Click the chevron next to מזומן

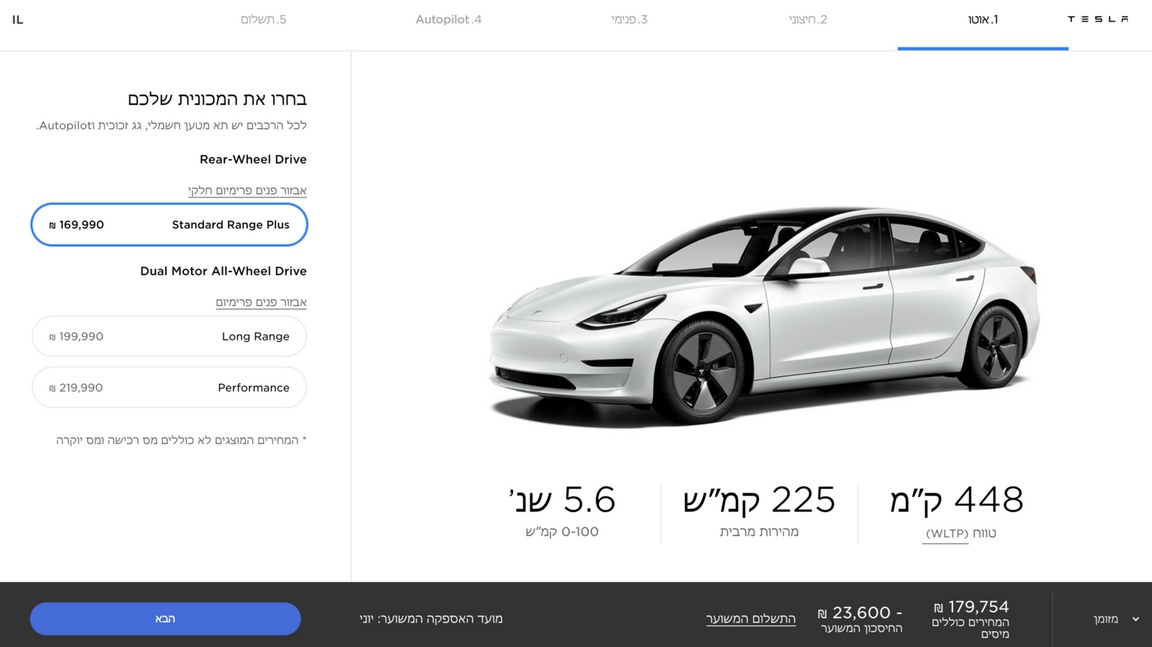1136,619
